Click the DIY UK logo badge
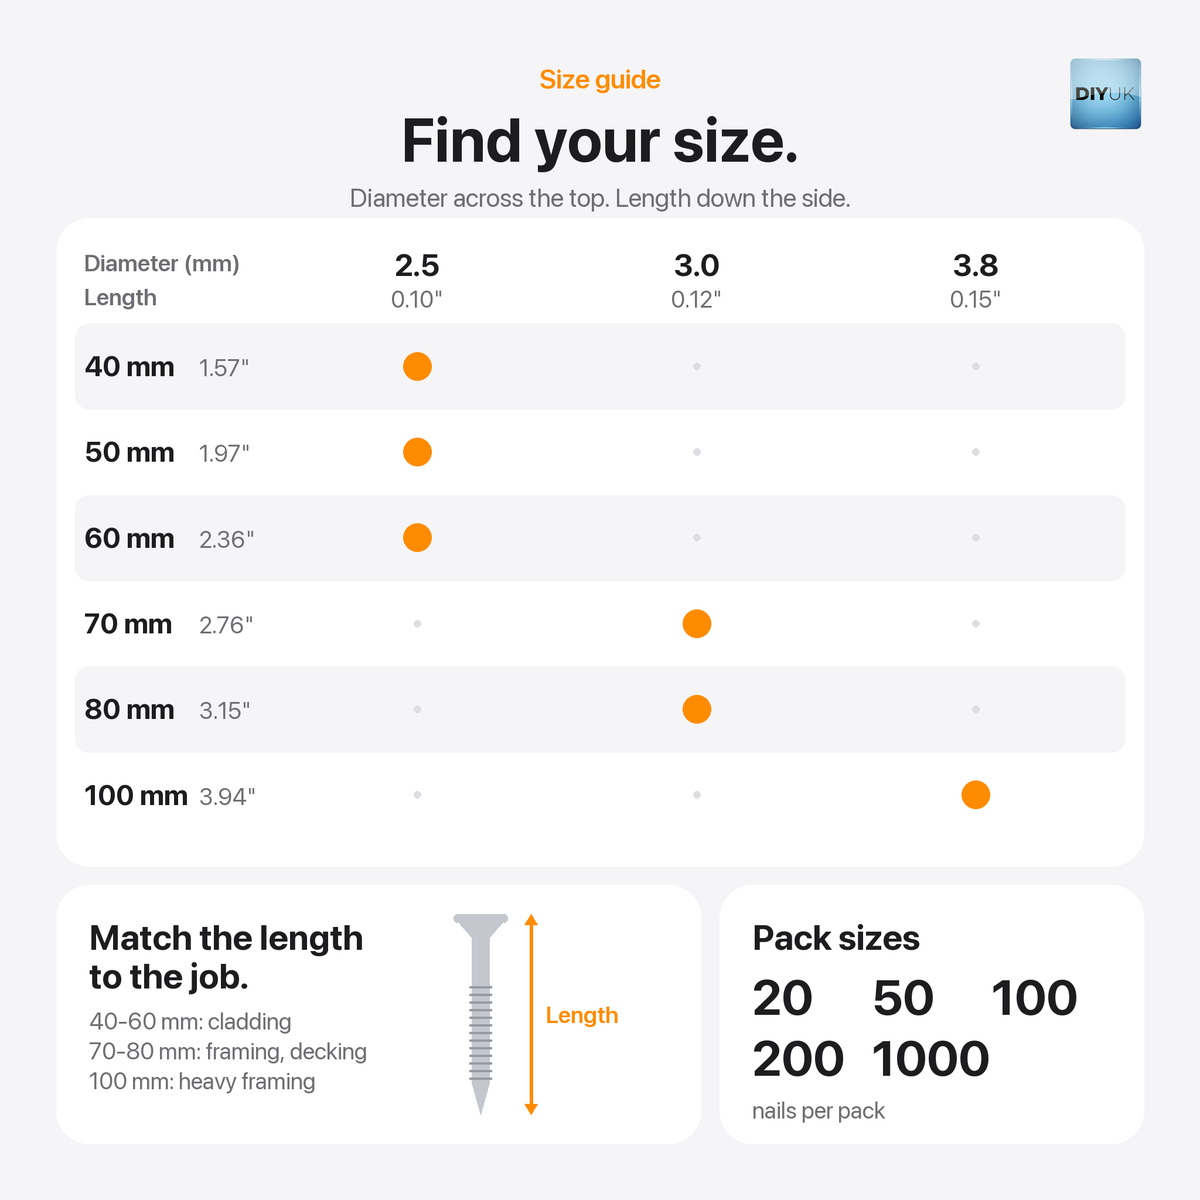The image size is (1200, 1200). pyautogui.click(x=1105, y=94)
